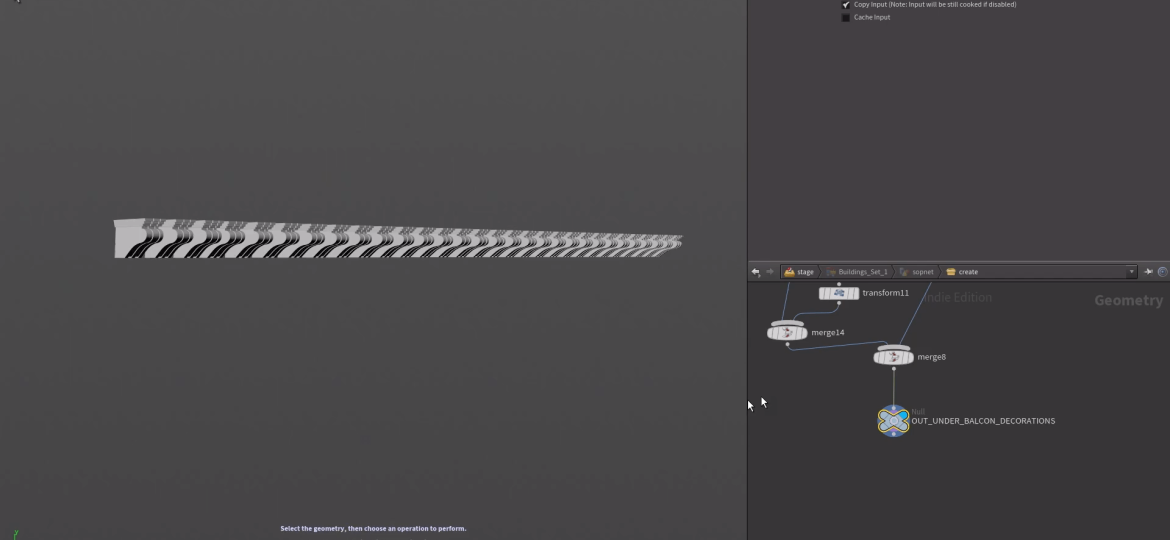Click the OUT_UNDER_BALCON_DECORATIONS node name
Viewport: 1170px width, 540px height.
point(983,421)
